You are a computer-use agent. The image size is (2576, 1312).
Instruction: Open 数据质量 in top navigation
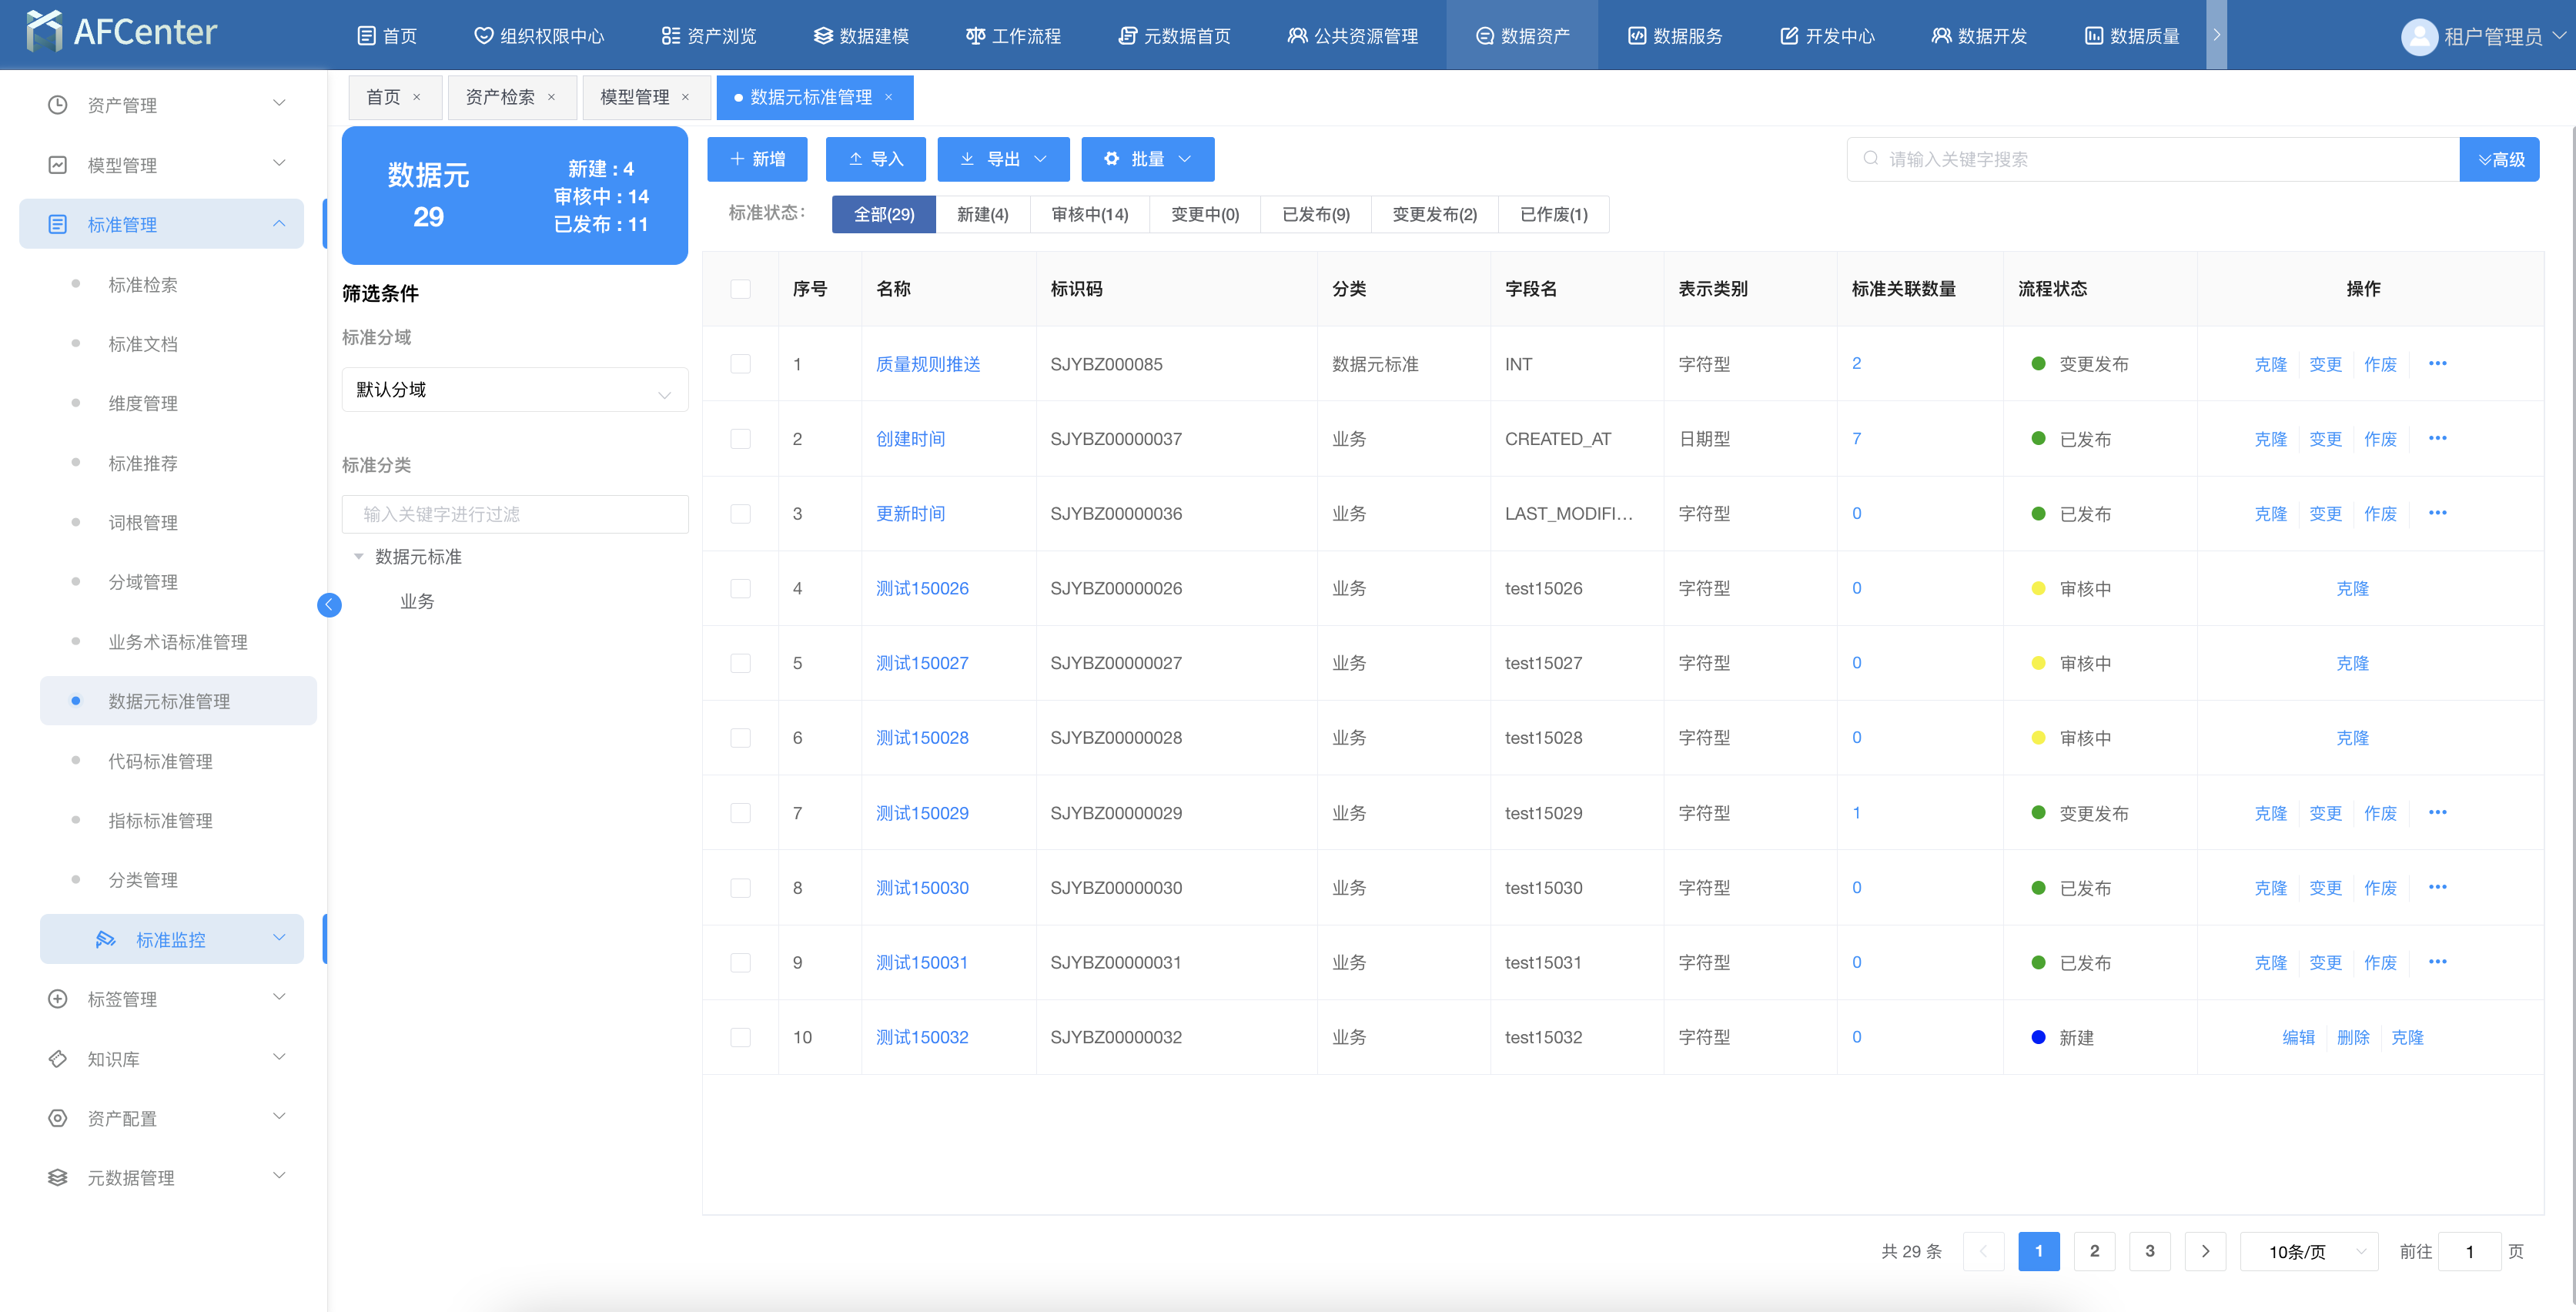pos(2132,36)
